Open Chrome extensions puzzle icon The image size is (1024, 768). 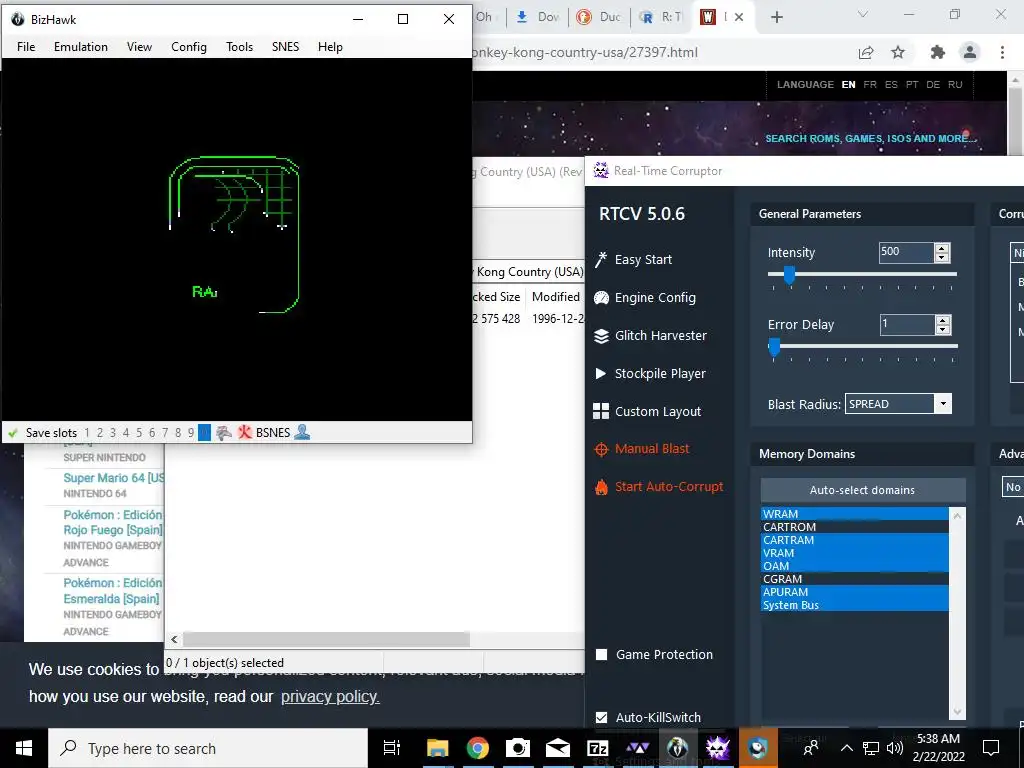[938, 52]
